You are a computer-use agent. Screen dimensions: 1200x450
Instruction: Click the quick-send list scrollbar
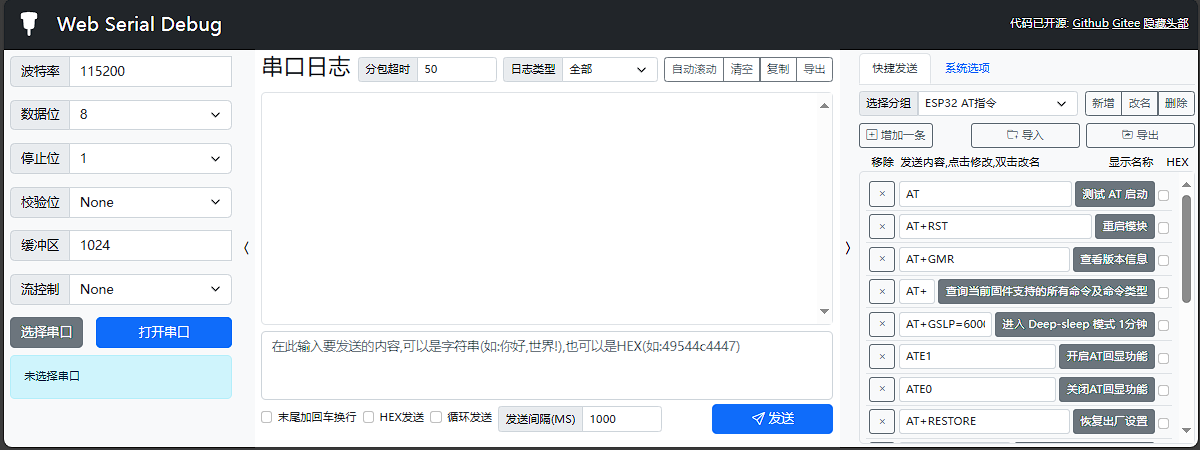(x=1186, y=260)
